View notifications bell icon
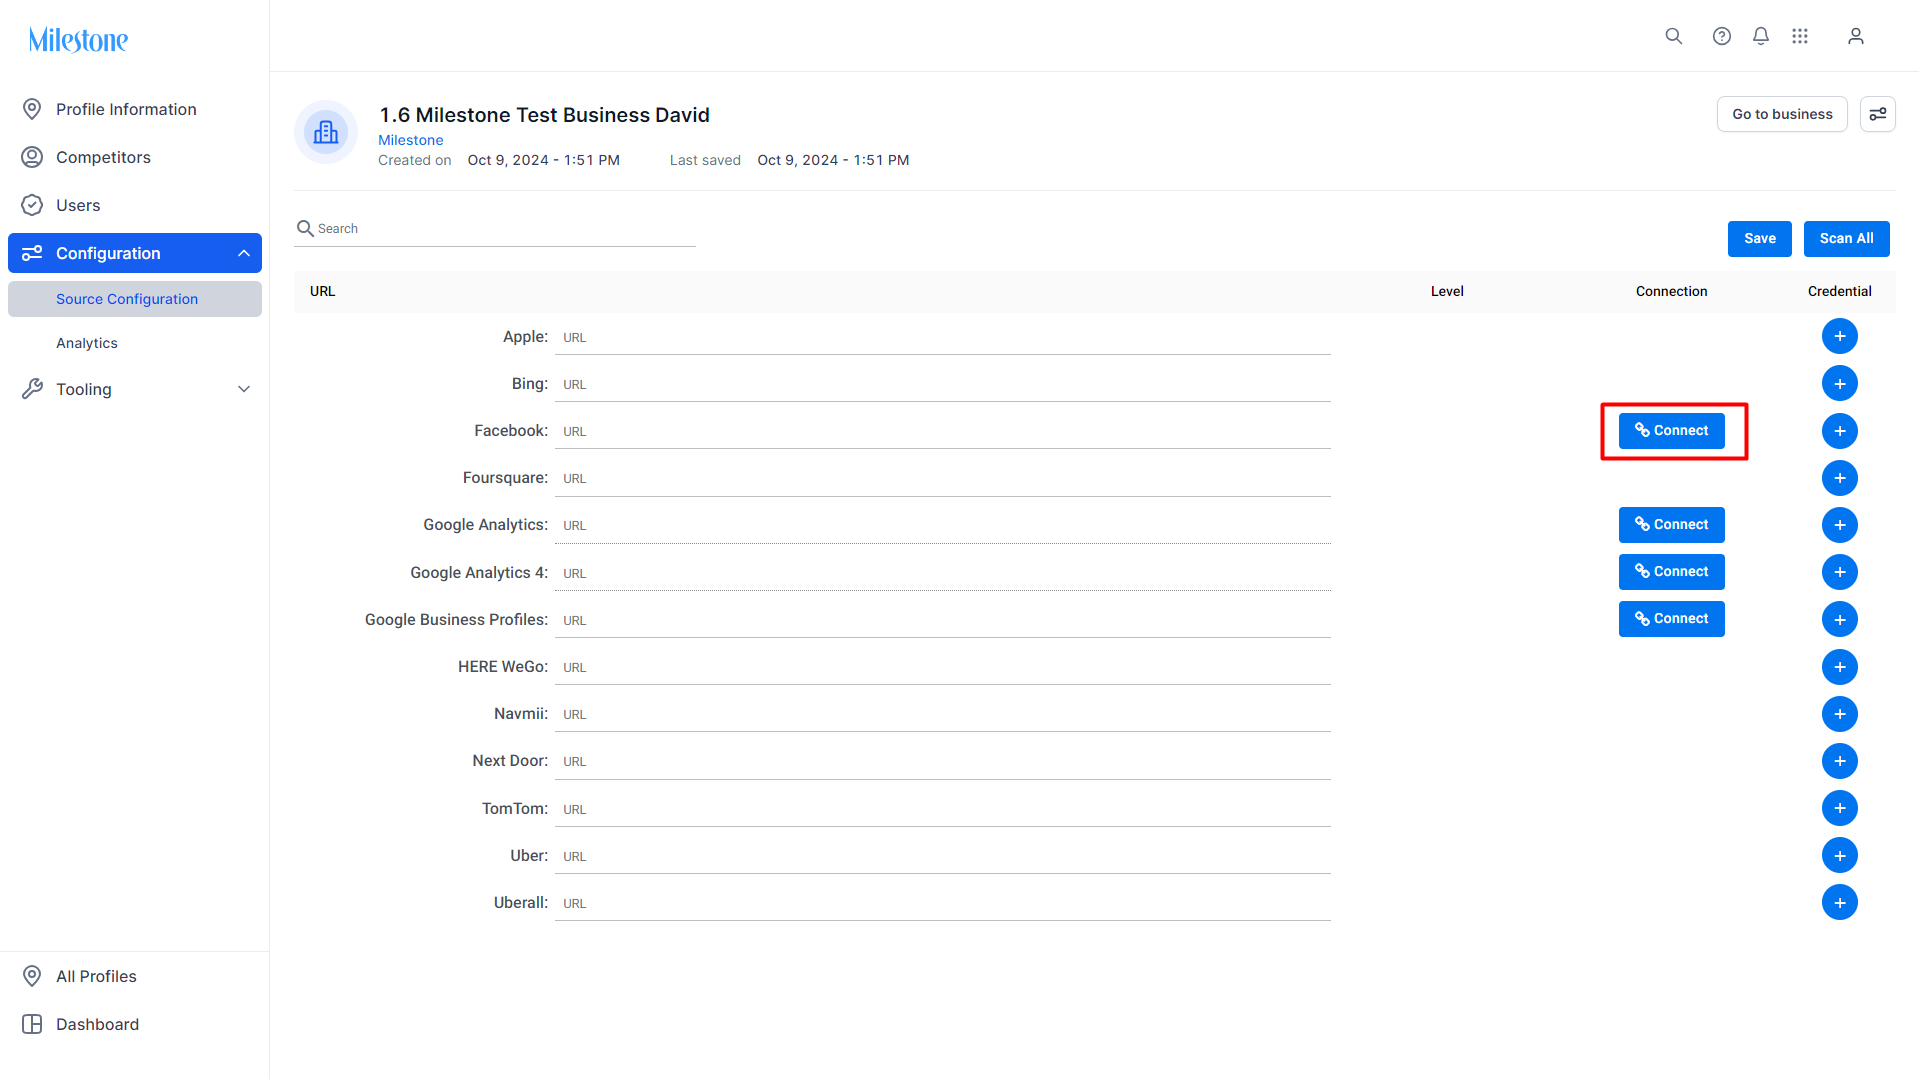Screen dimensions: 1919x1079 click(1761, 36)
